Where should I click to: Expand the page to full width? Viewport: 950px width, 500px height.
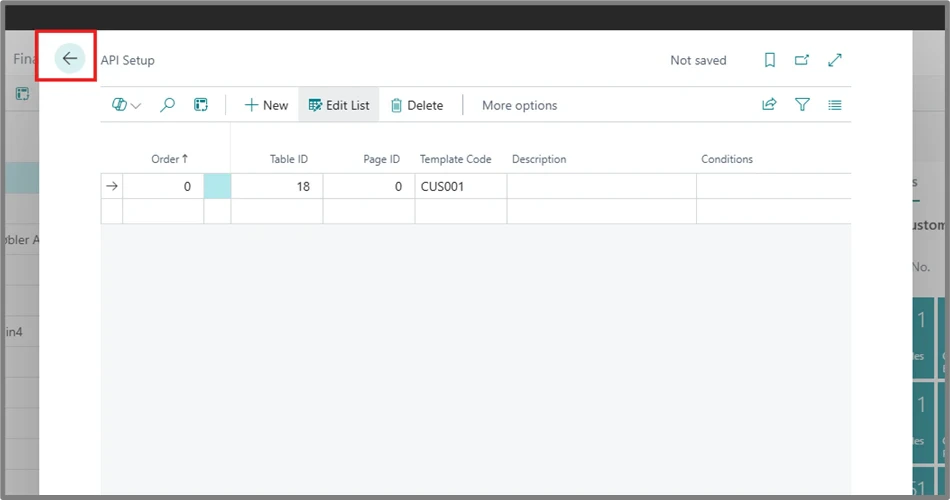[835, 60]
